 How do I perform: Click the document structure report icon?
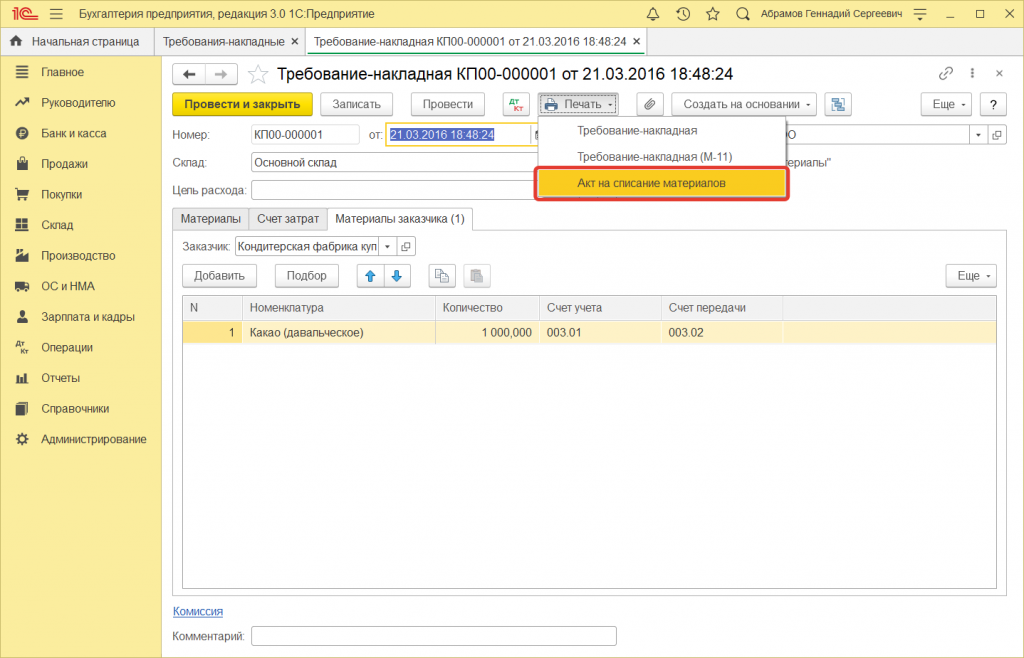click(x=838, y=104)
